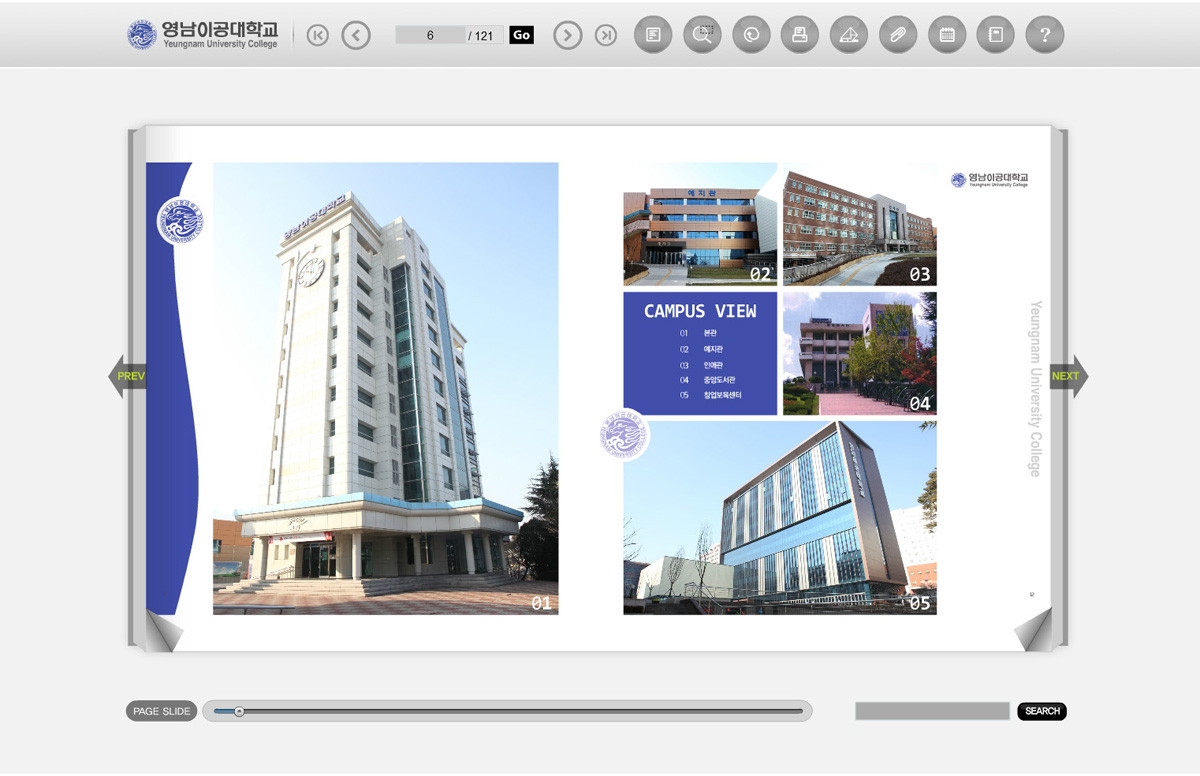Activate the zoom magnifier tool
This screenshot has width=1200, height=776.
coord(702,36)
